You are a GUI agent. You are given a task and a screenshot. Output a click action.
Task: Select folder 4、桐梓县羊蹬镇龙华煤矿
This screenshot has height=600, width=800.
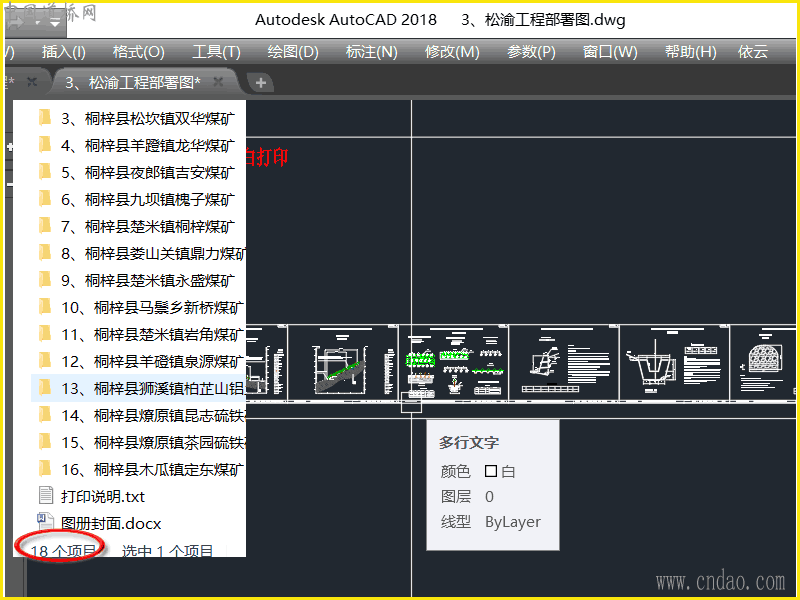pos(138,145)
